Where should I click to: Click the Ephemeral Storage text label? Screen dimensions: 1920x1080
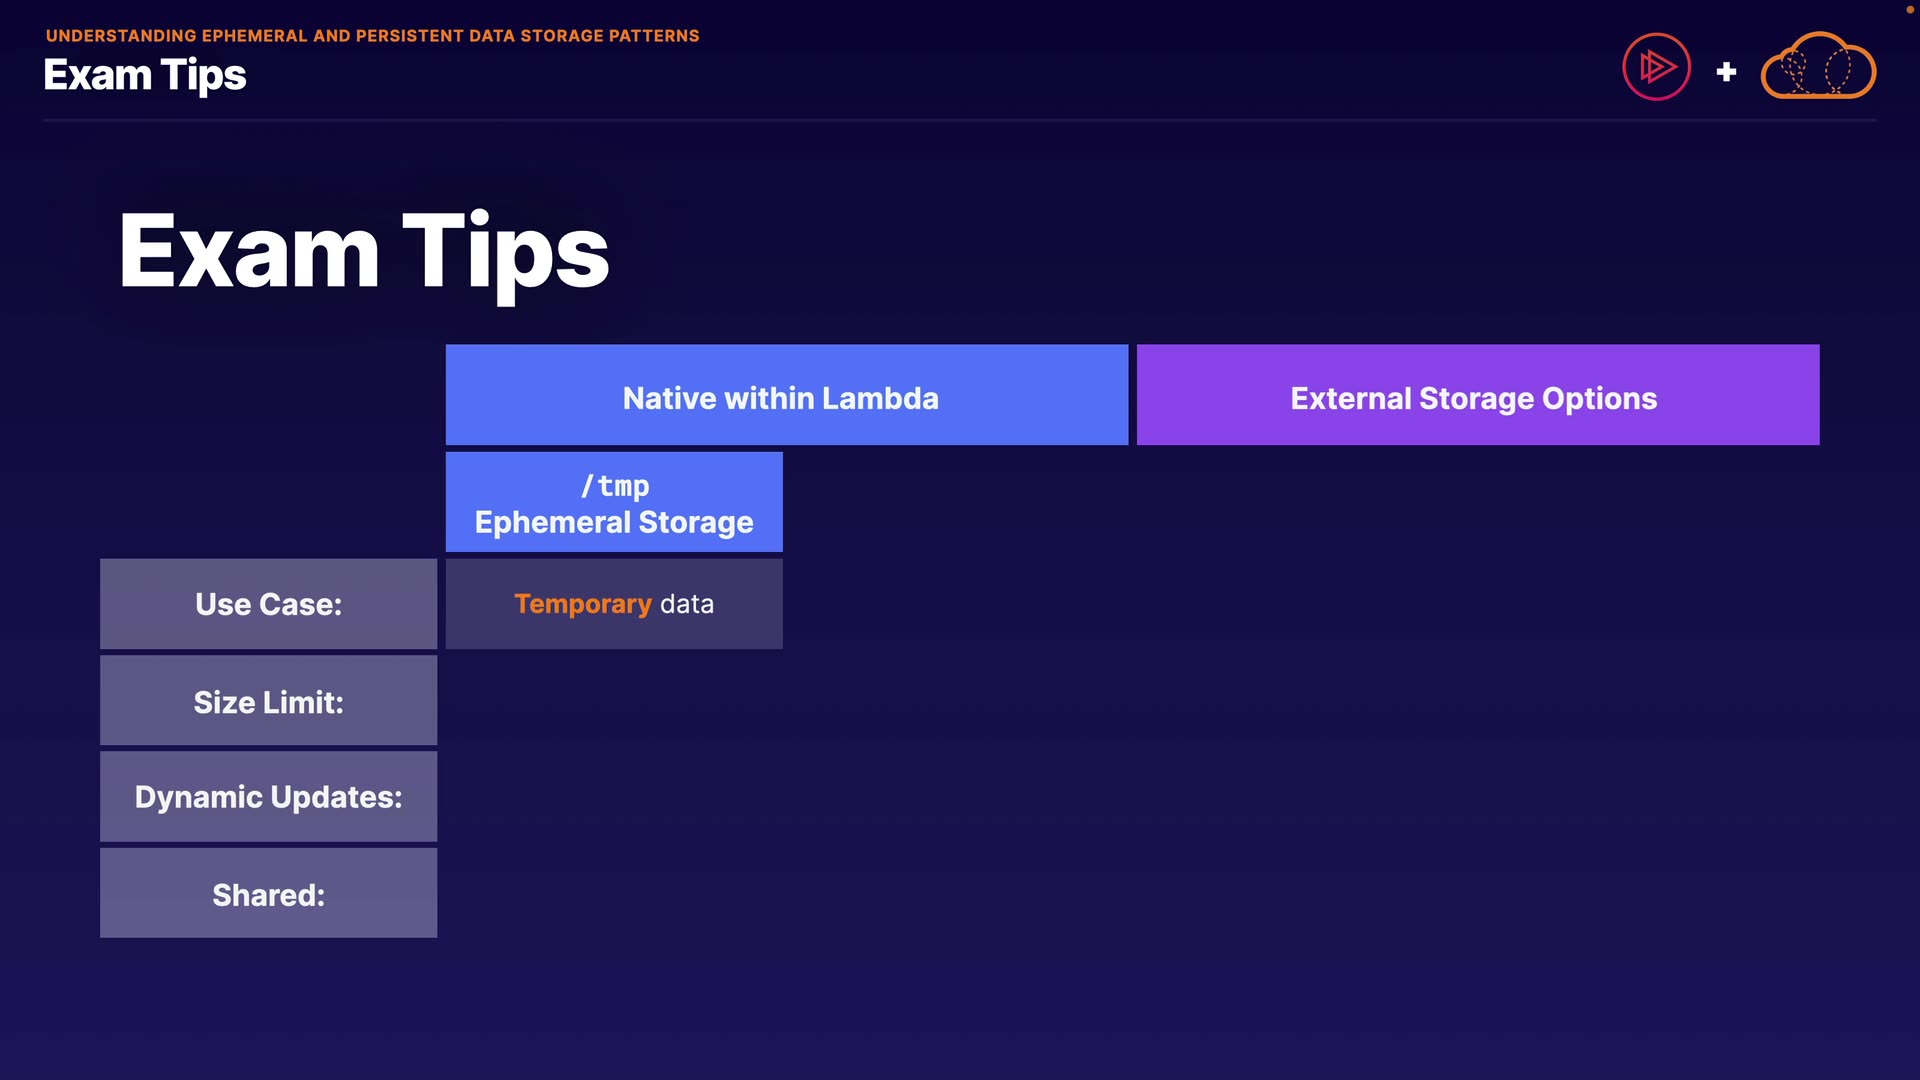(613, 523)
